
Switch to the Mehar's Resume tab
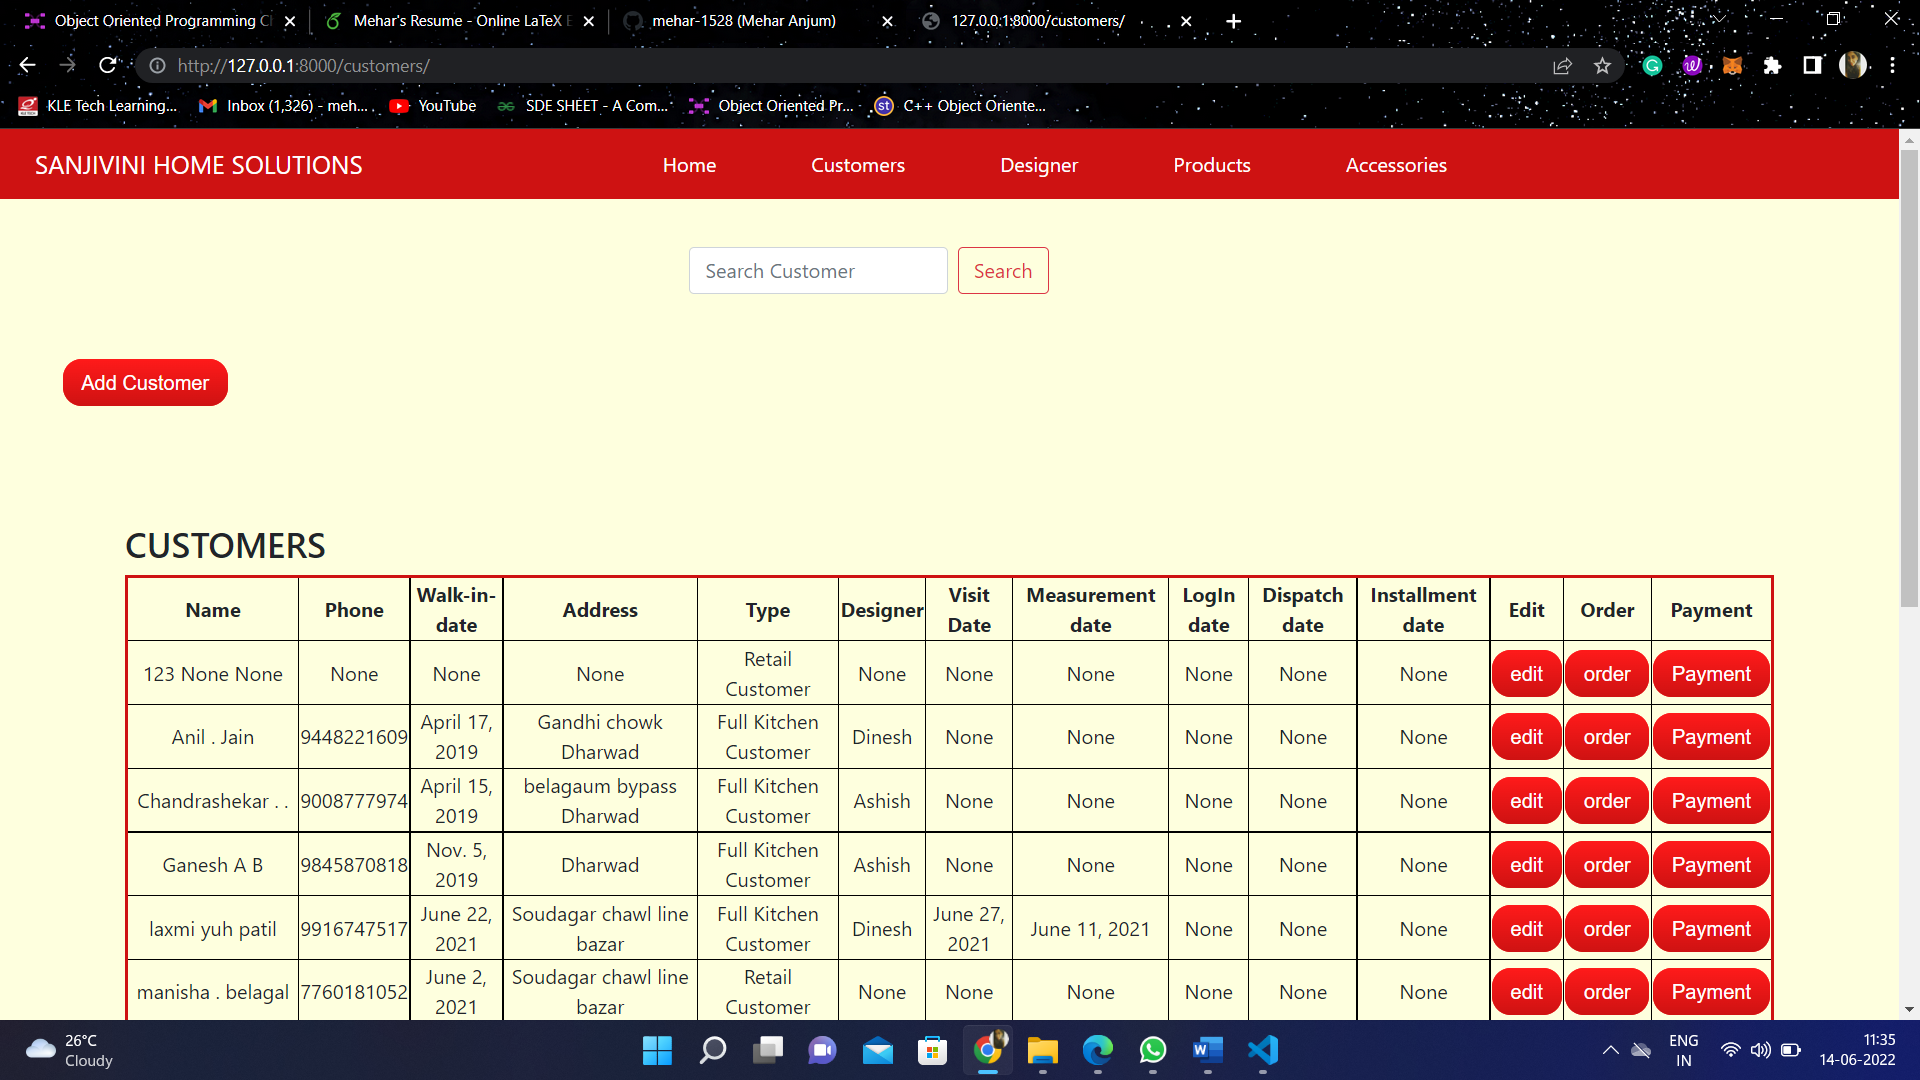(x=450, y=20)
